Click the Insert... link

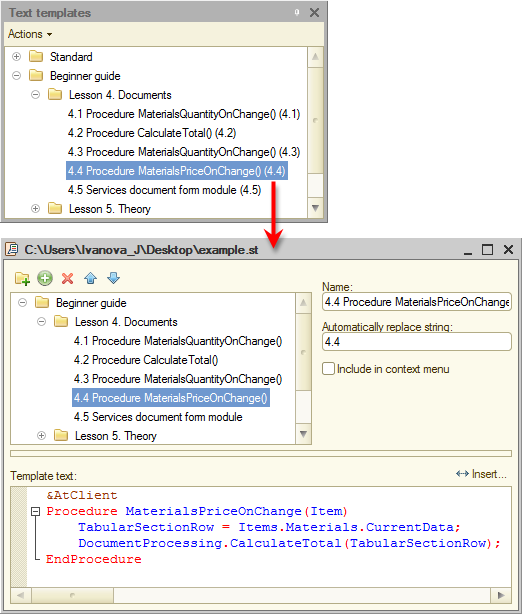[x=481, y=474]
